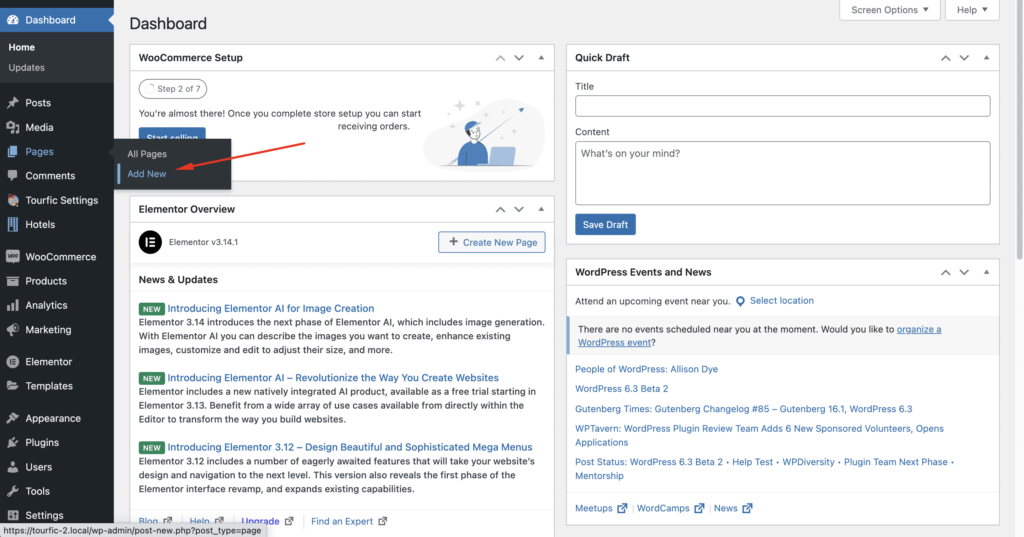Click the page vertical scrollbar
The width and height of the screenshot is (1024, 537).
point(1020,131)
